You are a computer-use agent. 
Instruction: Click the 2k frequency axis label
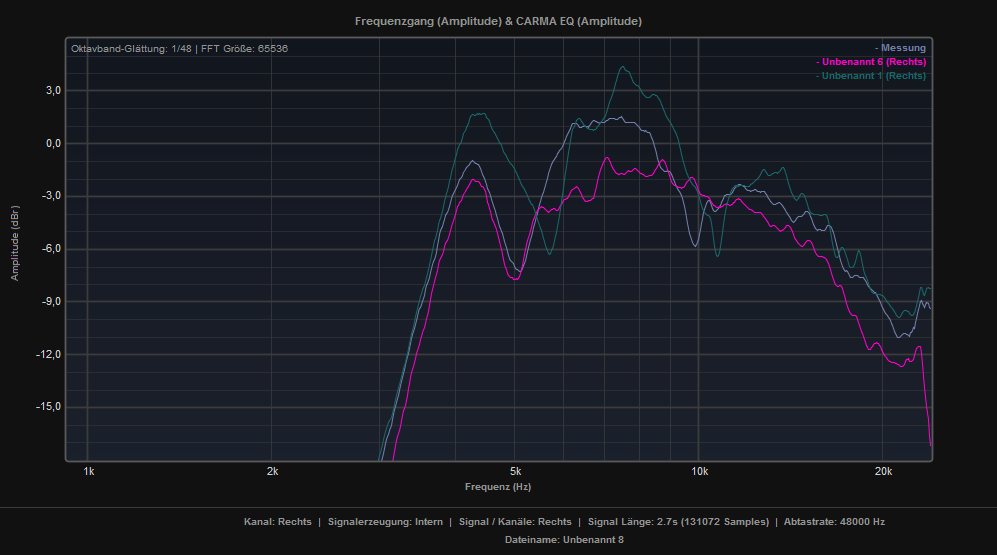pos(272,471)
